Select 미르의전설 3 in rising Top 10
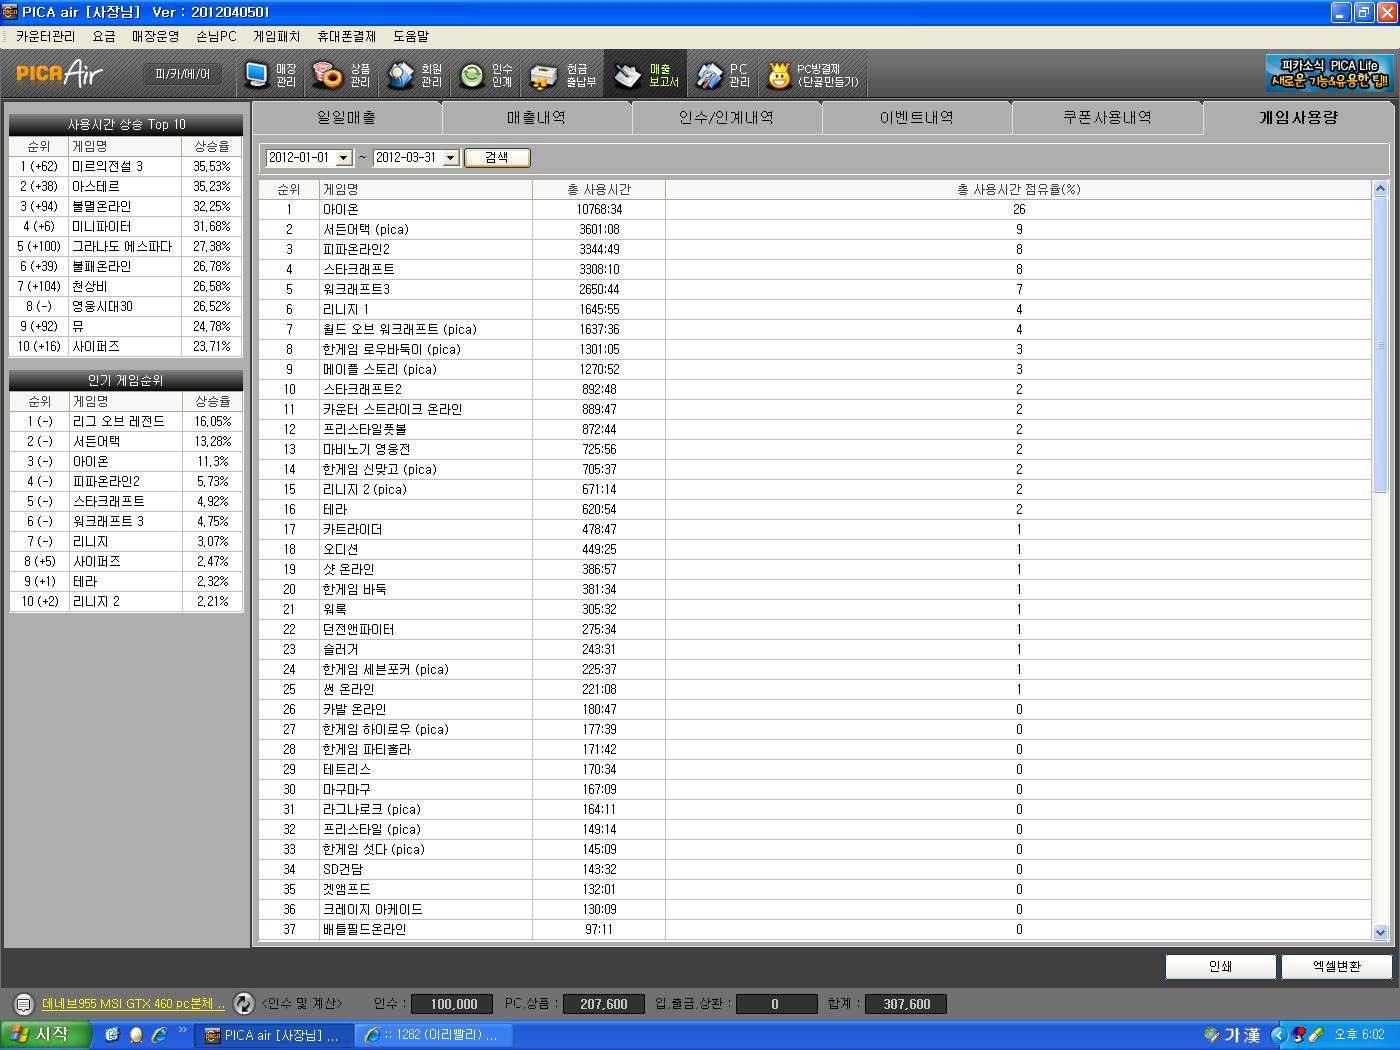This screenshot has height=1050, width=1400. (x=126, y=166)
